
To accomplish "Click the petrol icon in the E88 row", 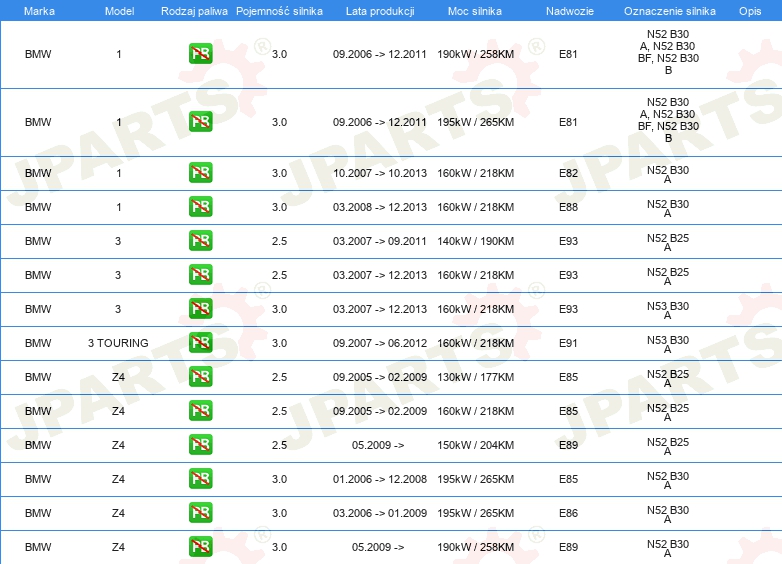I will 200,206.
